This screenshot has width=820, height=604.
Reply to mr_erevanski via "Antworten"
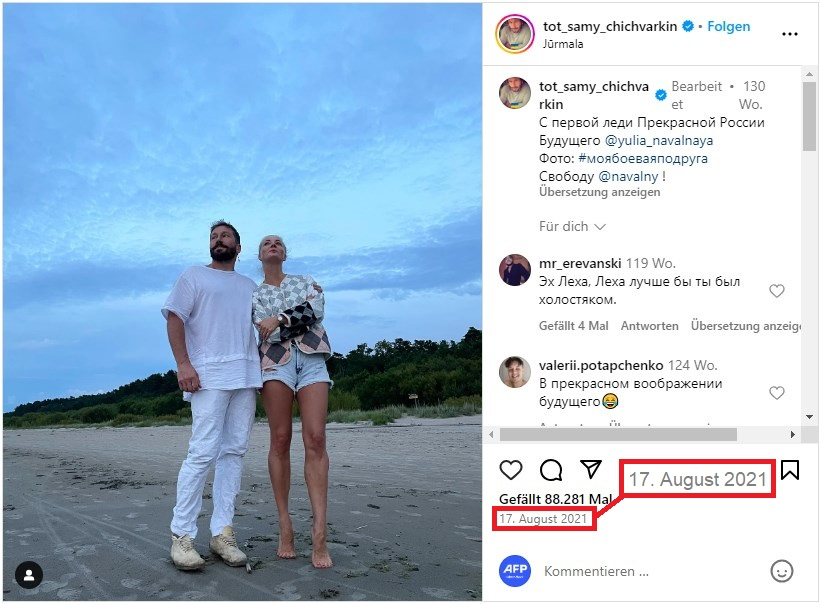click(x=649, y=326)
